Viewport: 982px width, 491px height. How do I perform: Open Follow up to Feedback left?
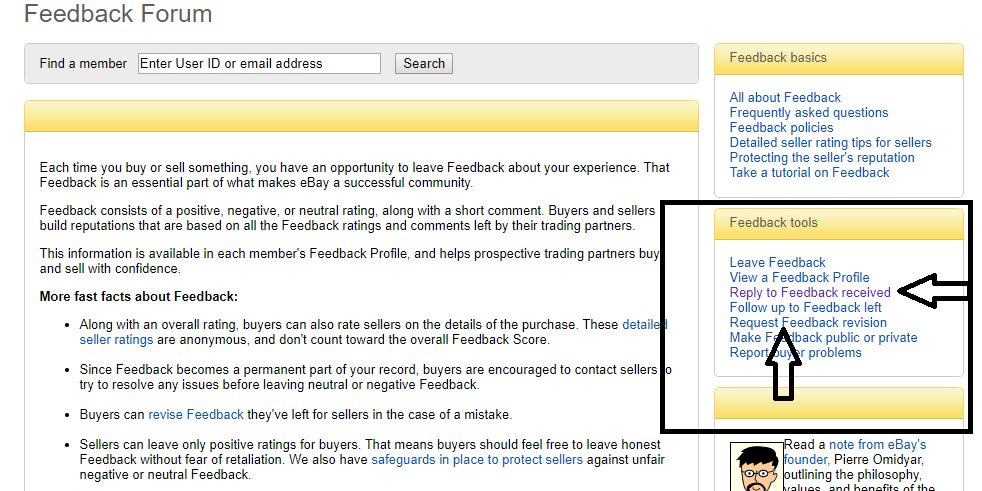(805, 307)
